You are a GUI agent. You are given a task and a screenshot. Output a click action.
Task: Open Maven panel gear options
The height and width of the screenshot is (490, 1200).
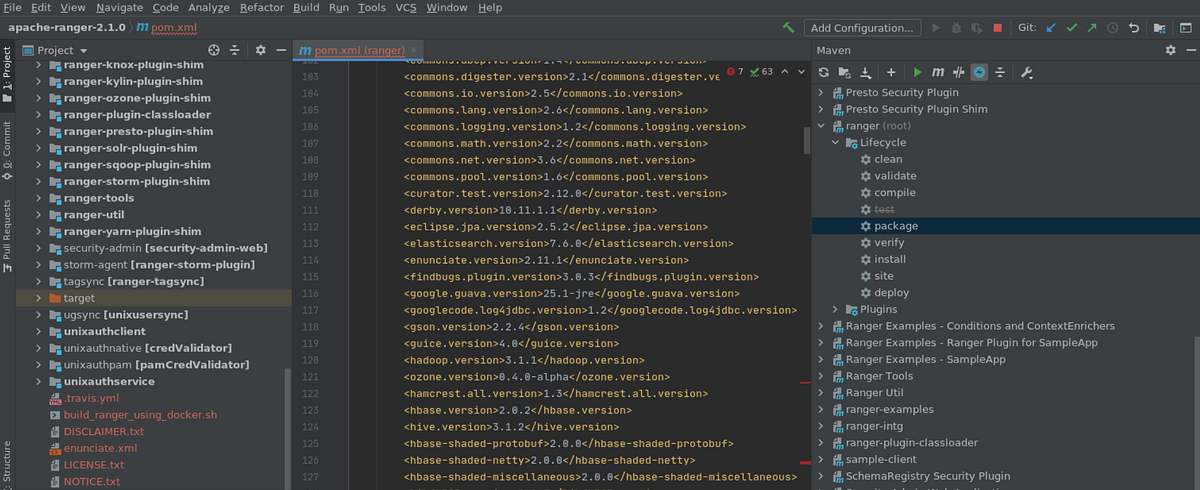pos(1171,50)
